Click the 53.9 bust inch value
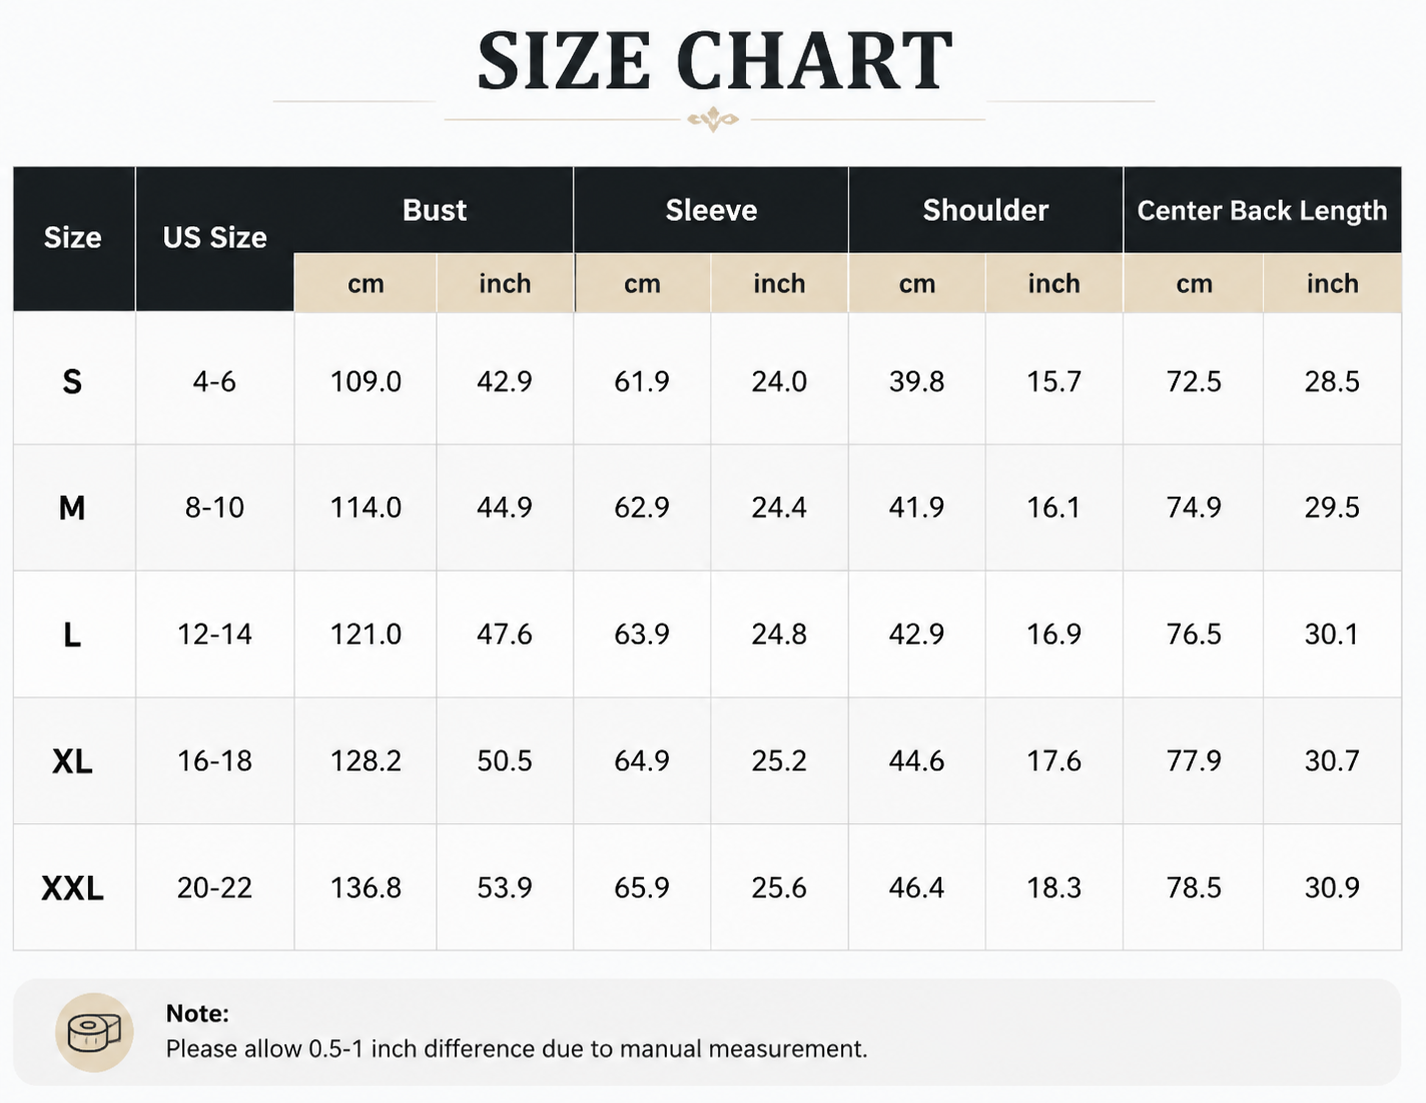The image size is (1426, 1103). (504, 888)
